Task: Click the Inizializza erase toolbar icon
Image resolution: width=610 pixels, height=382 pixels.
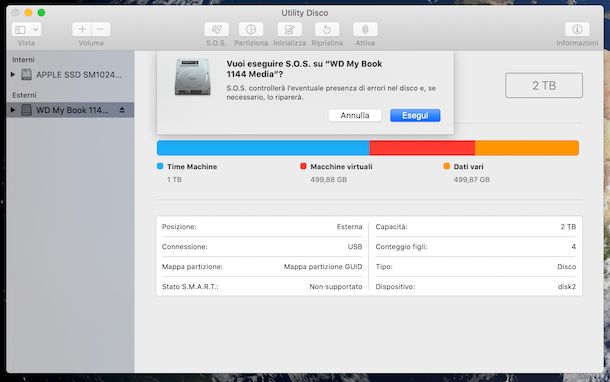Action: click(289, 29)
